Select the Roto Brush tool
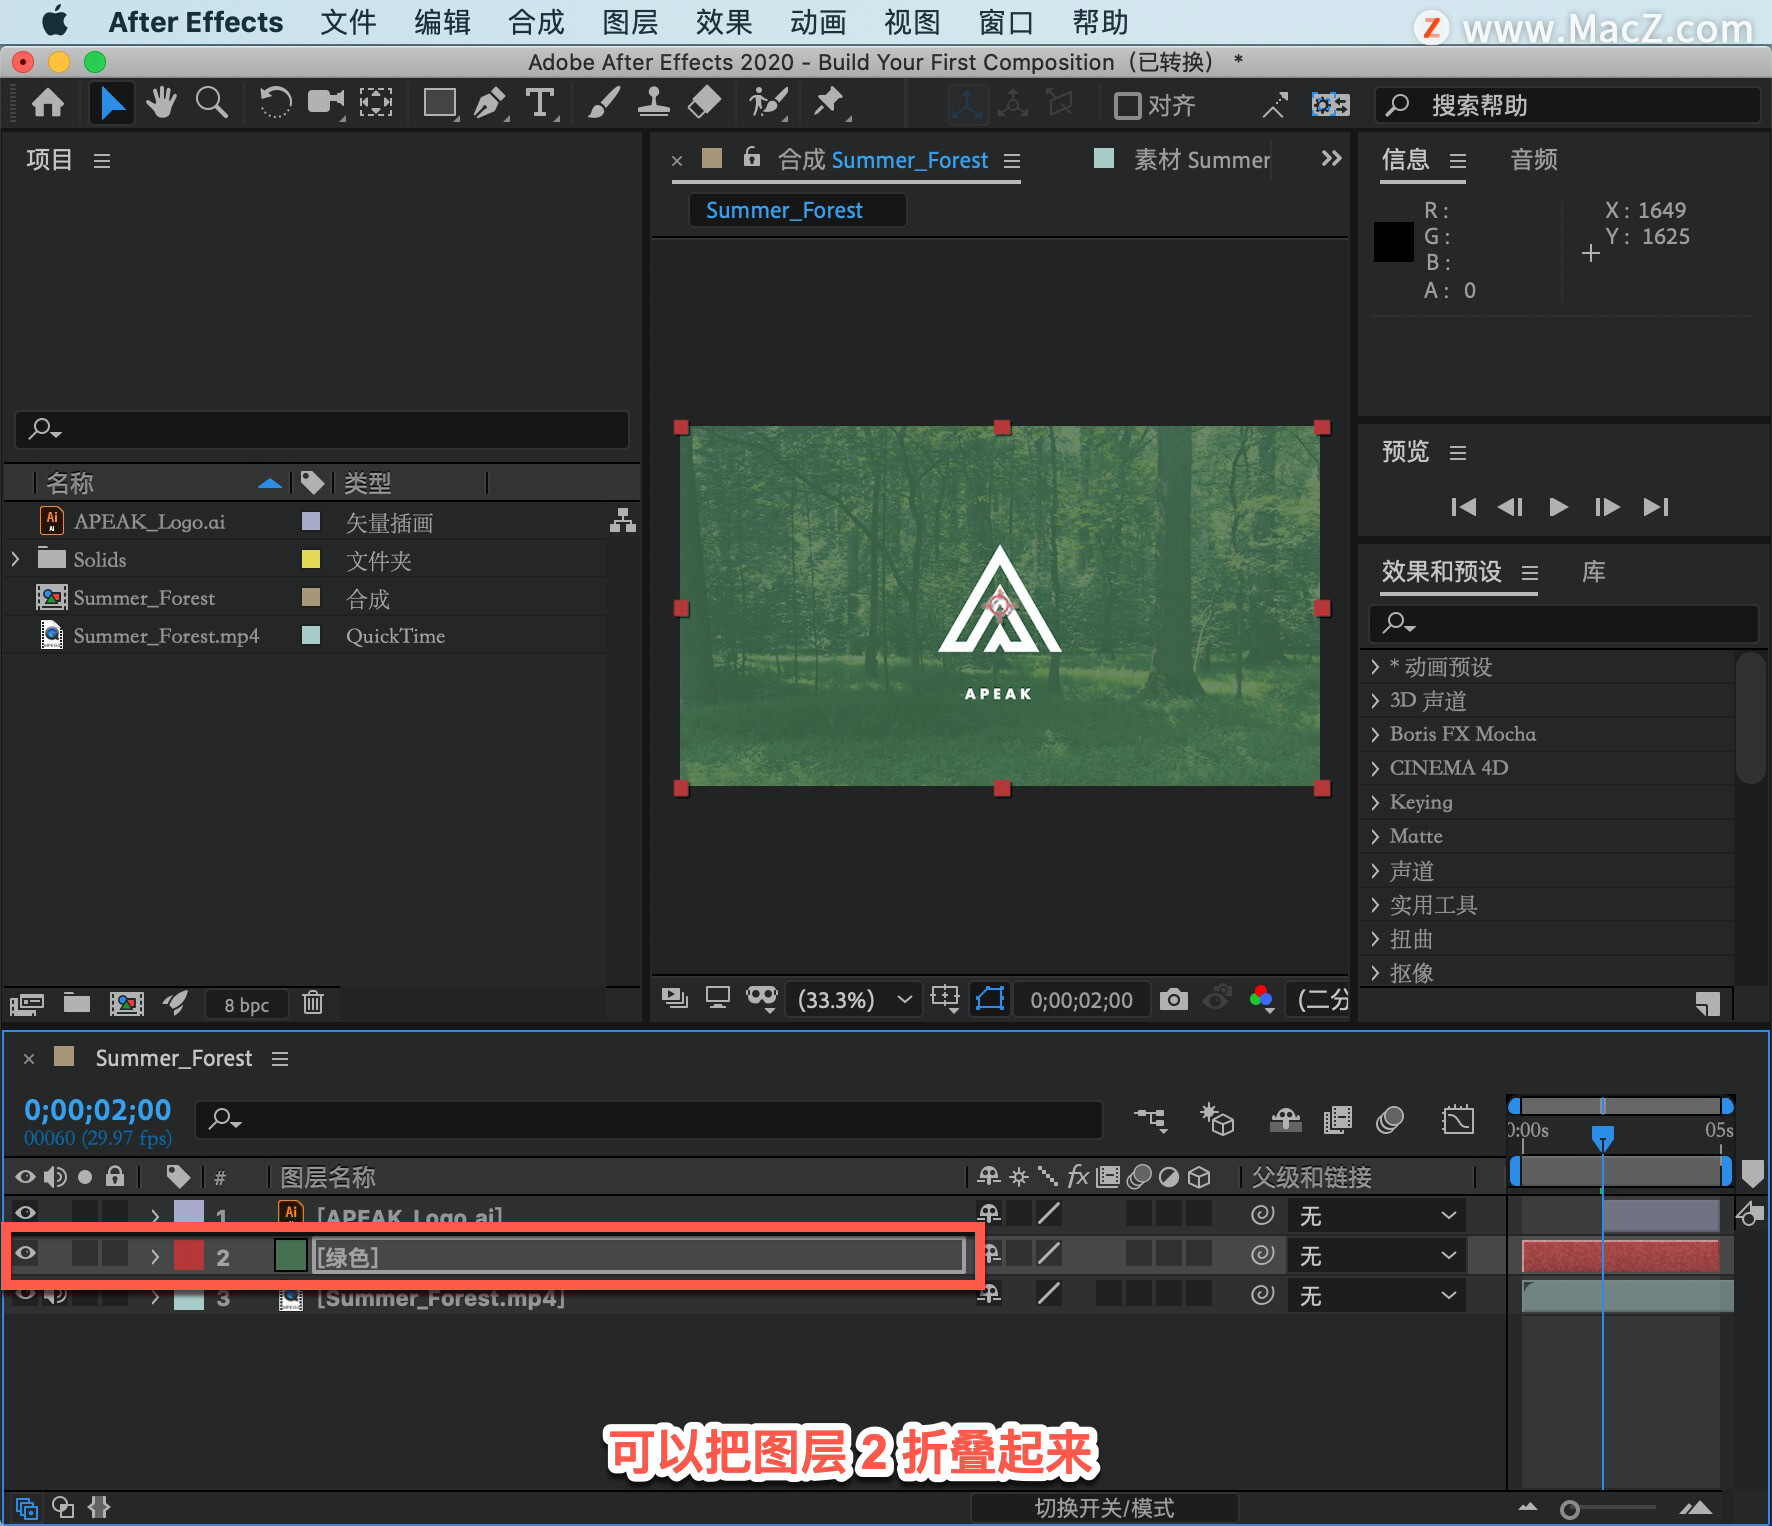Viewport: 1772px width, 1526px height. 768,104
